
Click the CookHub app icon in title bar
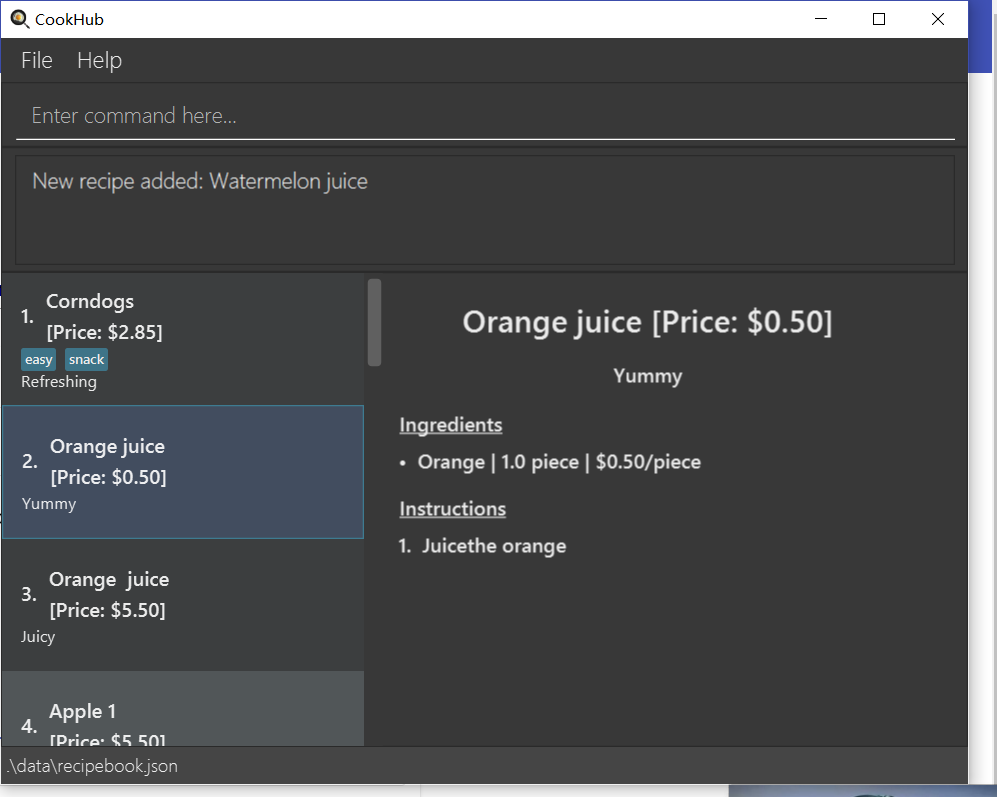point(20,19)
